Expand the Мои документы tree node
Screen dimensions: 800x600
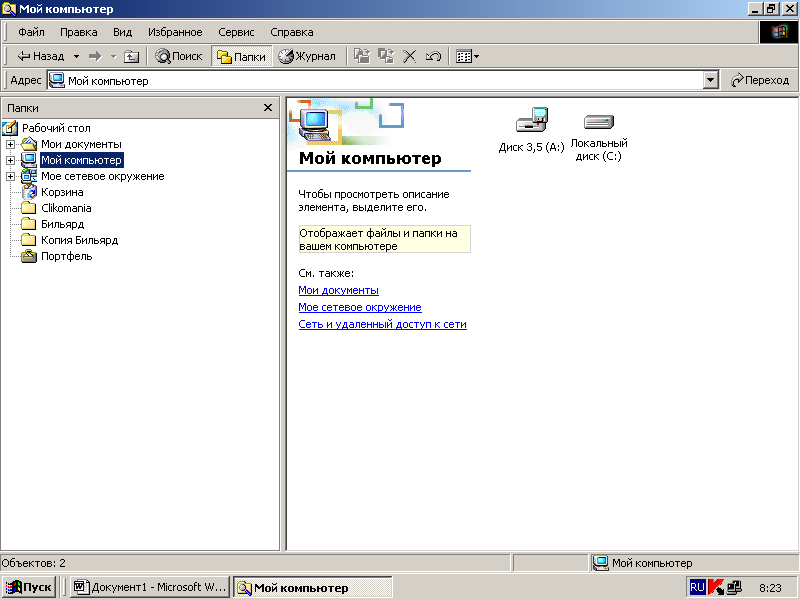pos(10,144)
